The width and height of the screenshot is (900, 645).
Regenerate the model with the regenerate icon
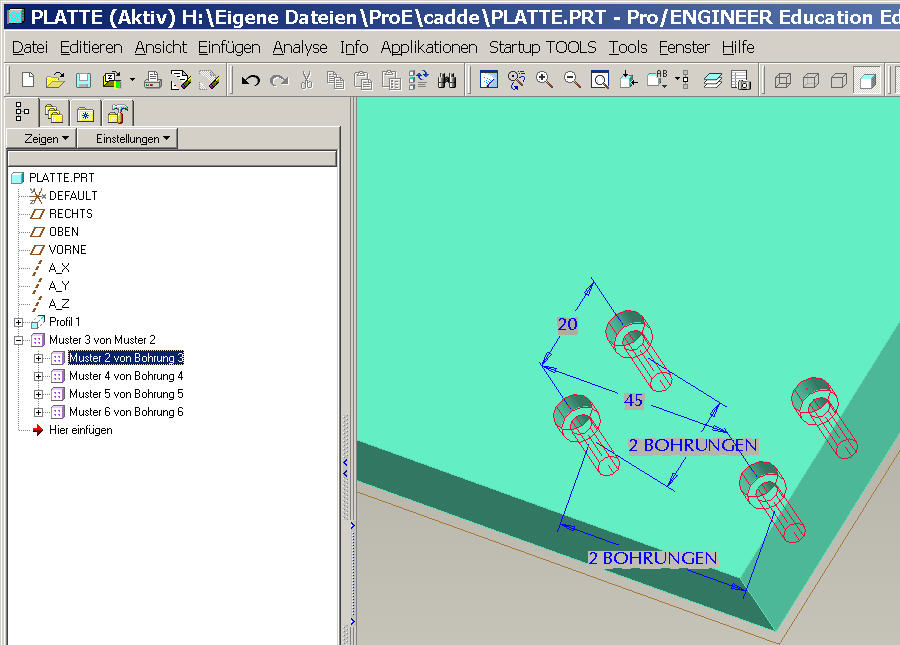click(419, 80)
